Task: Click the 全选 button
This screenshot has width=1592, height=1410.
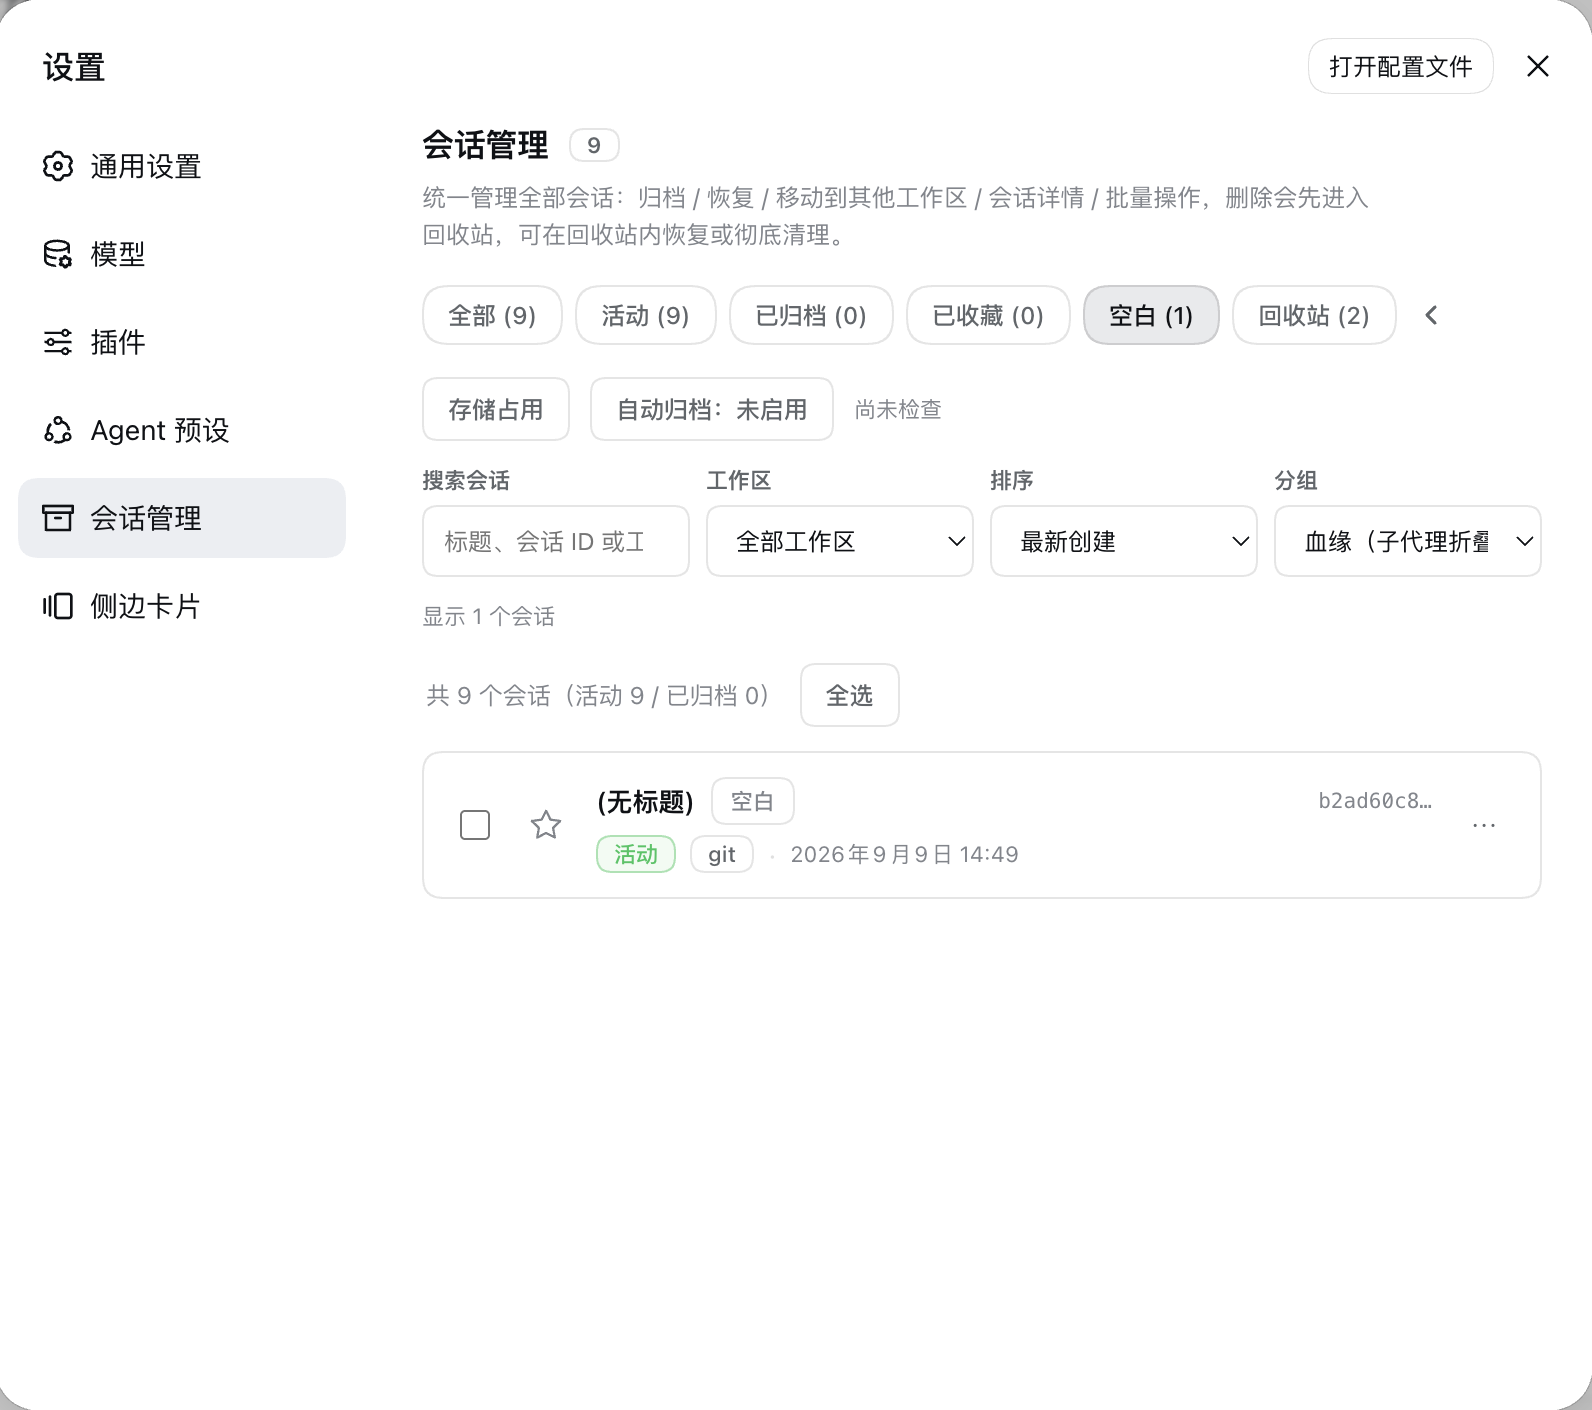Action: pos(850,695)
